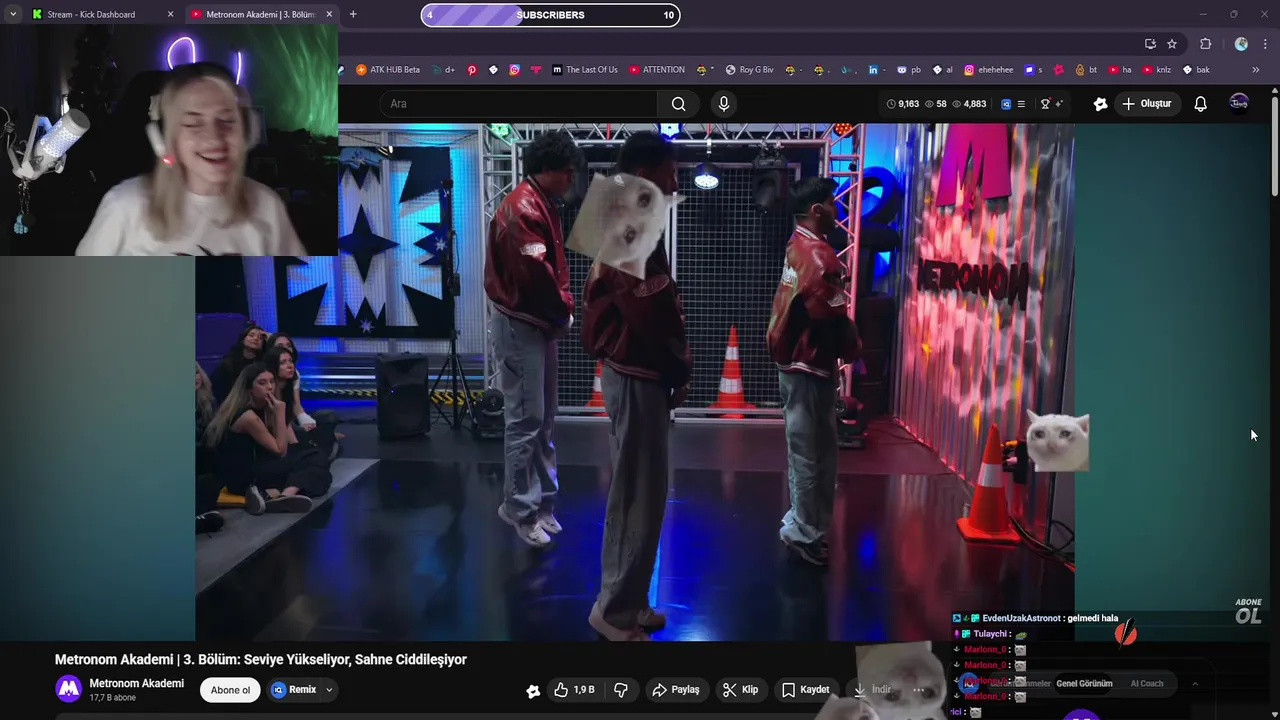Image resolution: width=1280 pixels, height=720 pixels.
Task: Click the SUBSCRIBERS goal progress bar
Action: 551,15
